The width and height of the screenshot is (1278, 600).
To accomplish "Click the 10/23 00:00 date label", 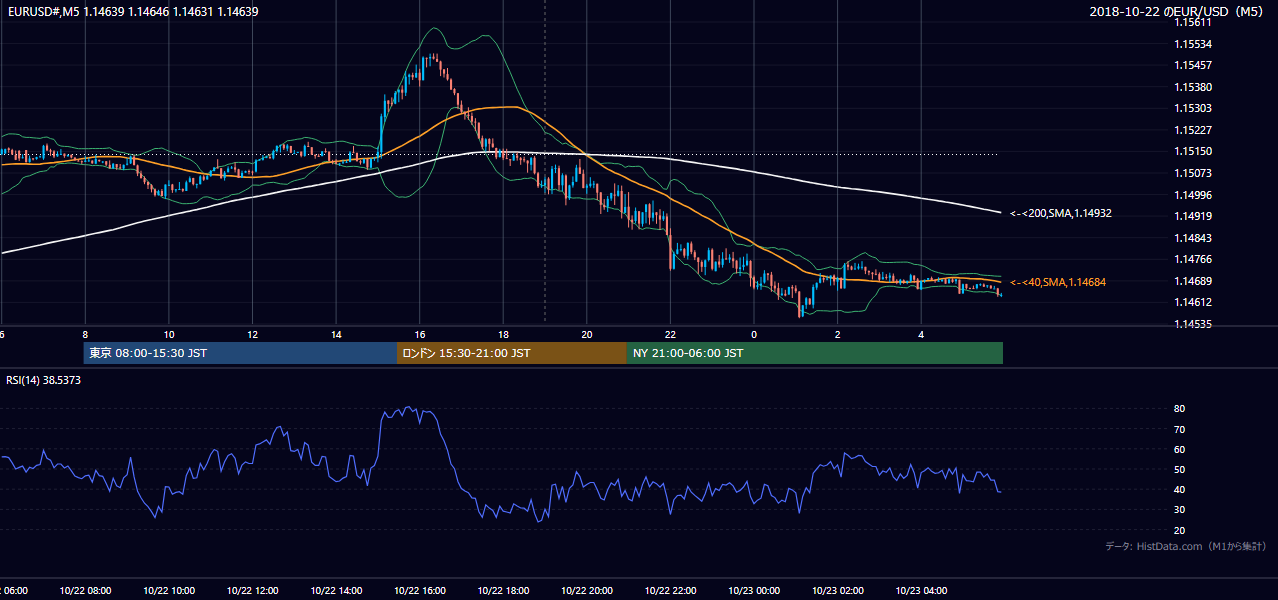I will [753, 591].
